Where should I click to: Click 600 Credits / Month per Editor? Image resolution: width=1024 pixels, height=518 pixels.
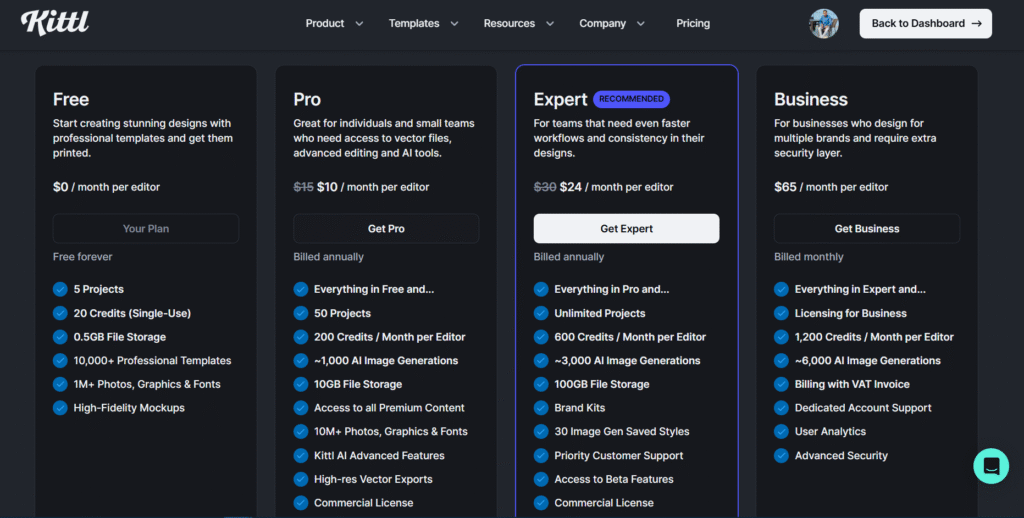click(x=630, y=337)
